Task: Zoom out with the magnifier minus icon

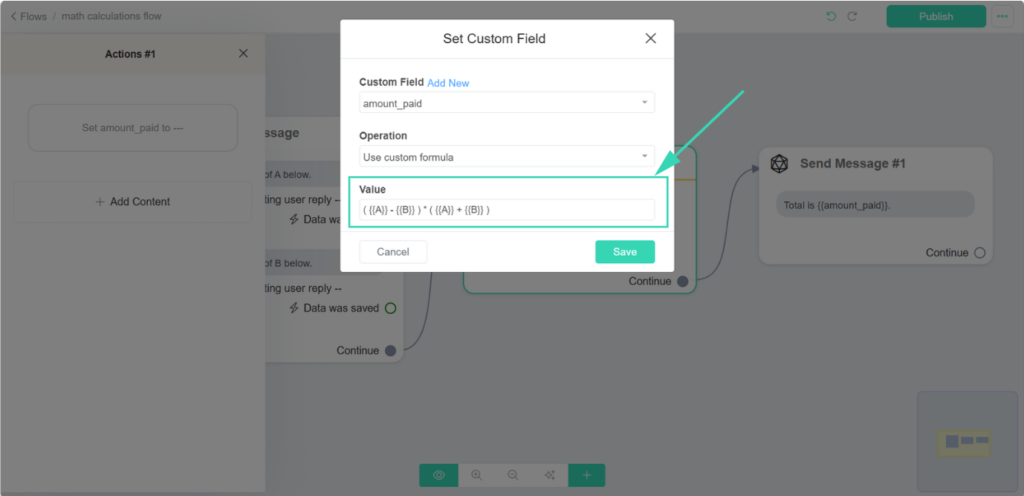Action: (x=513, y=475)
